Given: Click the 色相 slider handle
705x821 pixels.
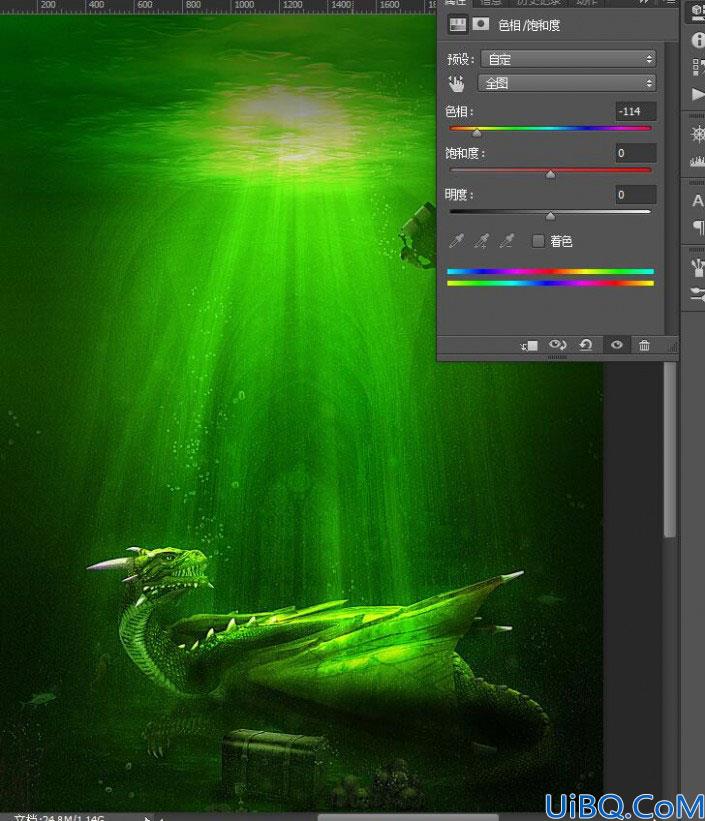Looking at the screenshot, I should tap(477, 134).
